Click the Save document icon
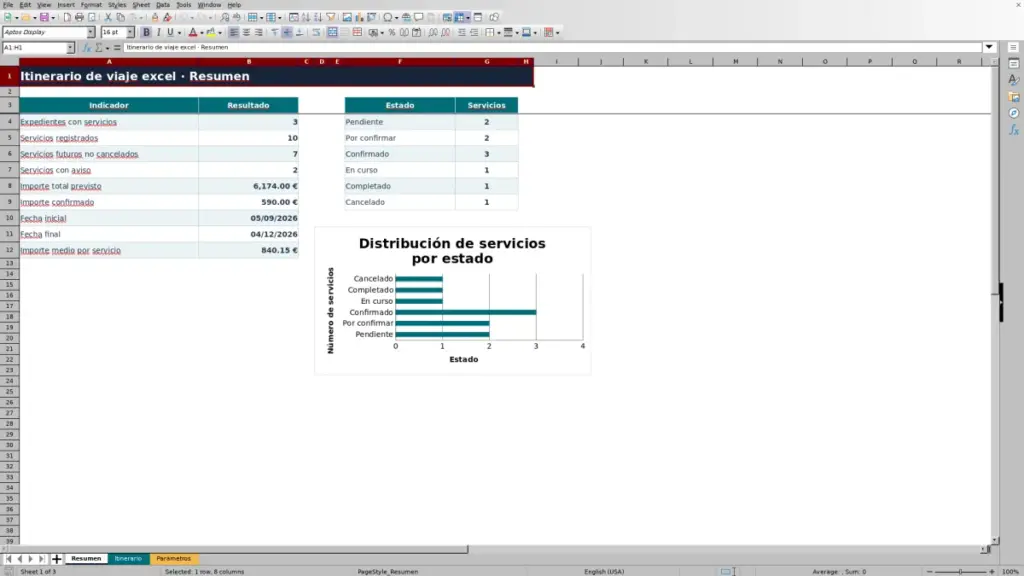This screenshot has width=1024, height=576. (44, 18)
